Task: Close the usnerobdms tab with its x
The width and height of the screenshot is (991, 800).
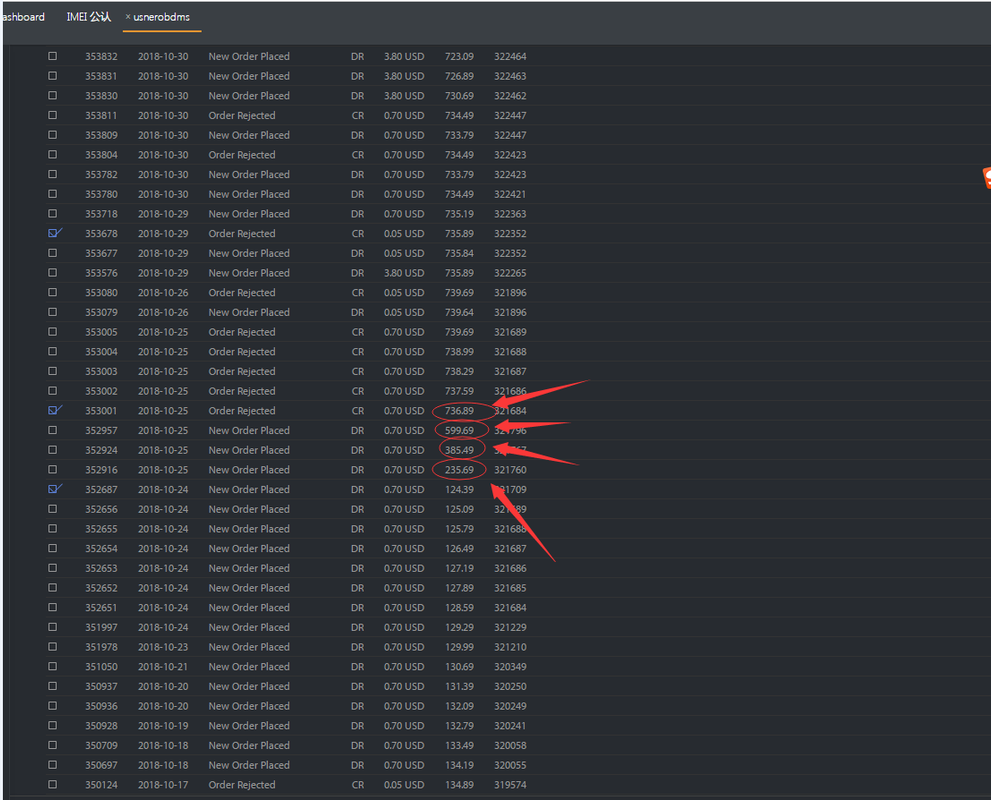Action: (128, 17)
